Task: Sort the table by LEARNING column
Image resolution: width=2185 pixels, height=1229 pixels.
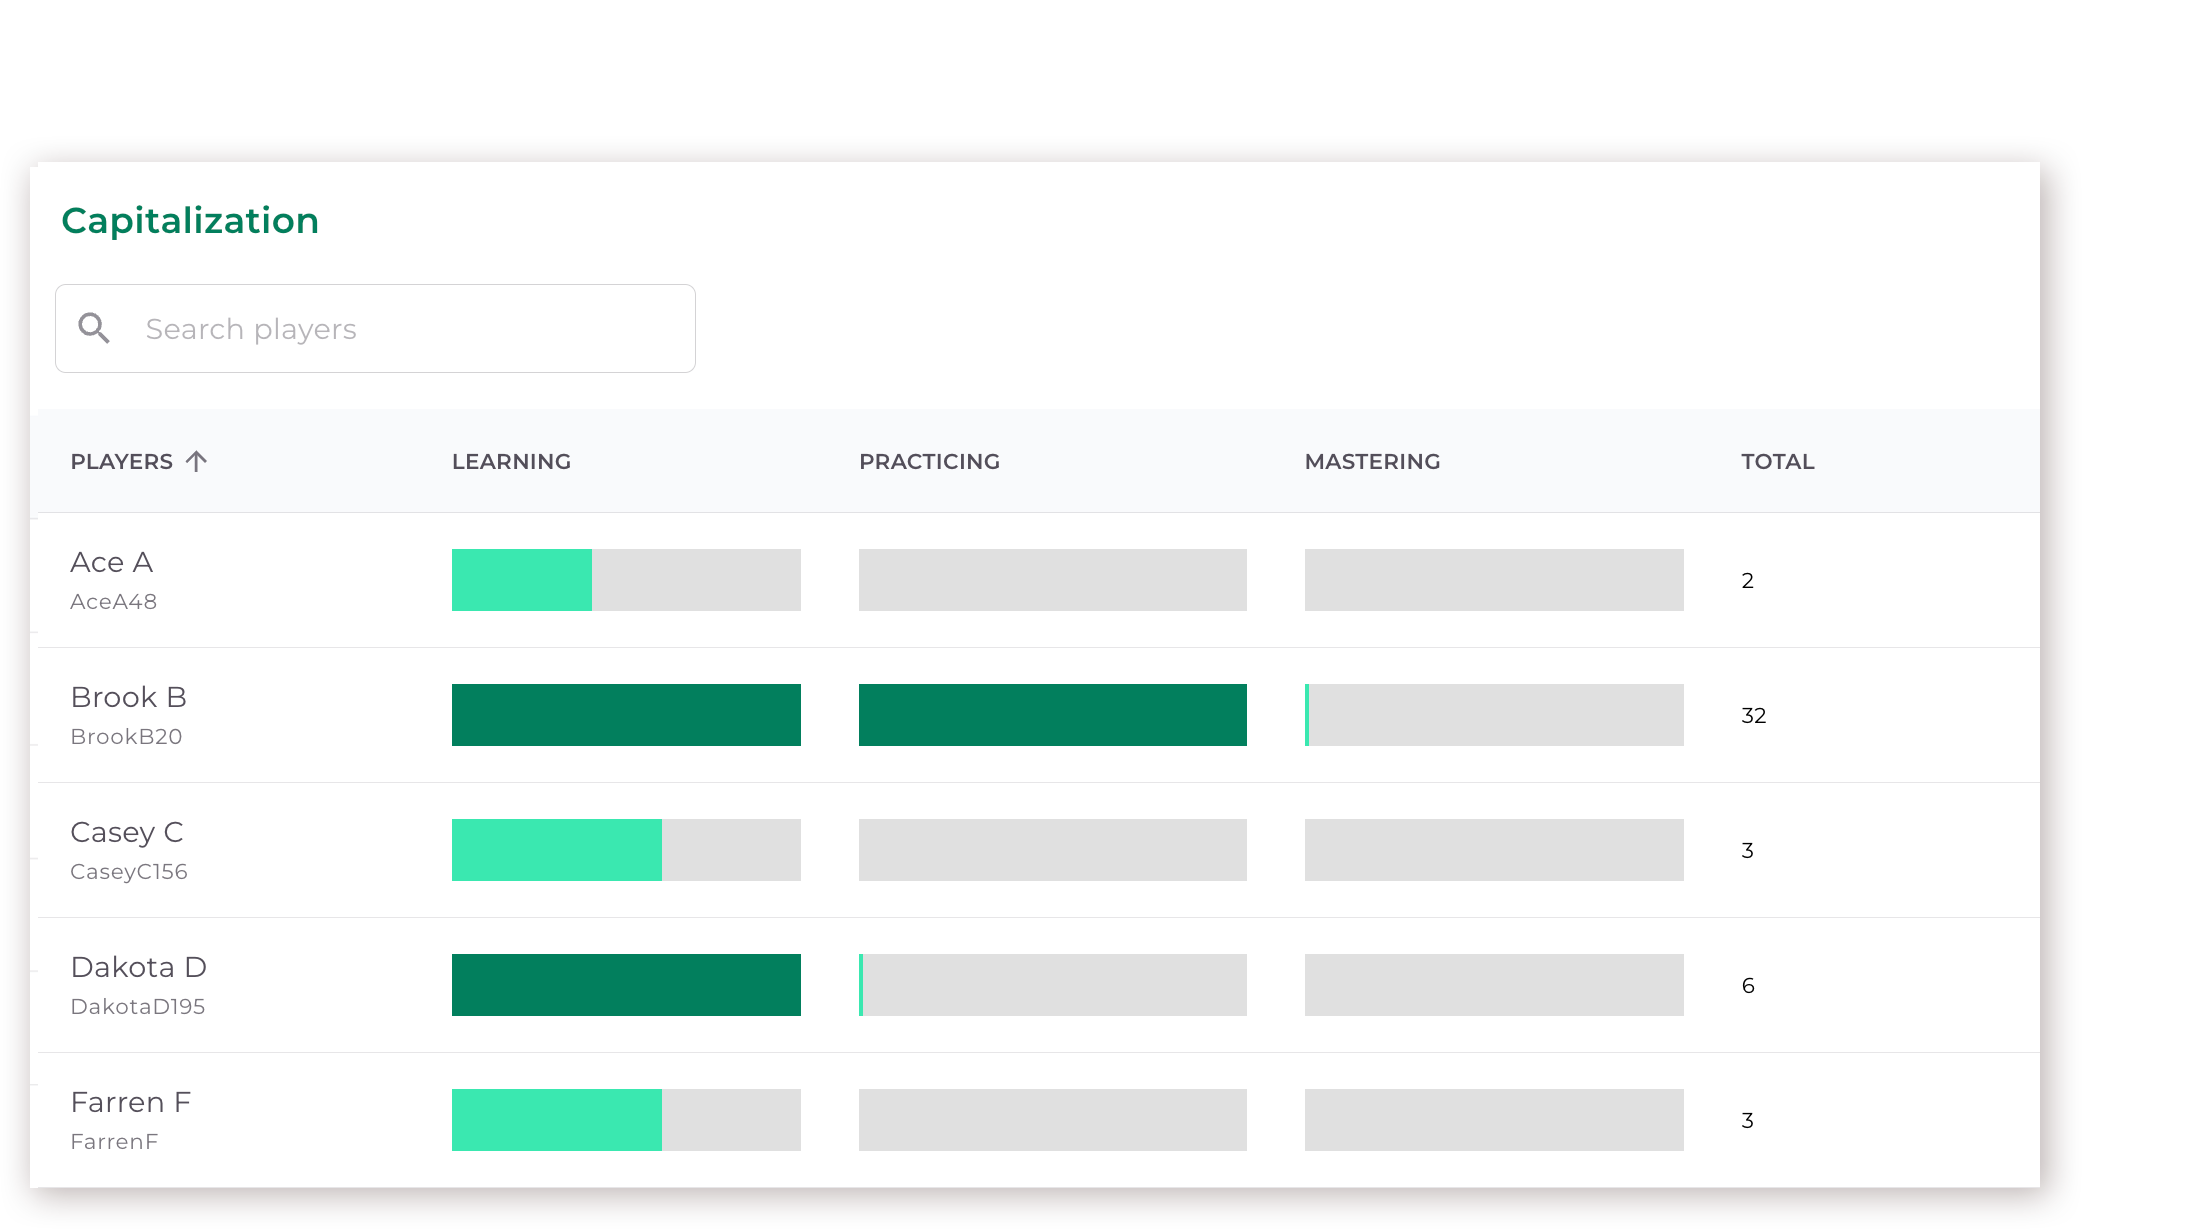Action: 511,461
